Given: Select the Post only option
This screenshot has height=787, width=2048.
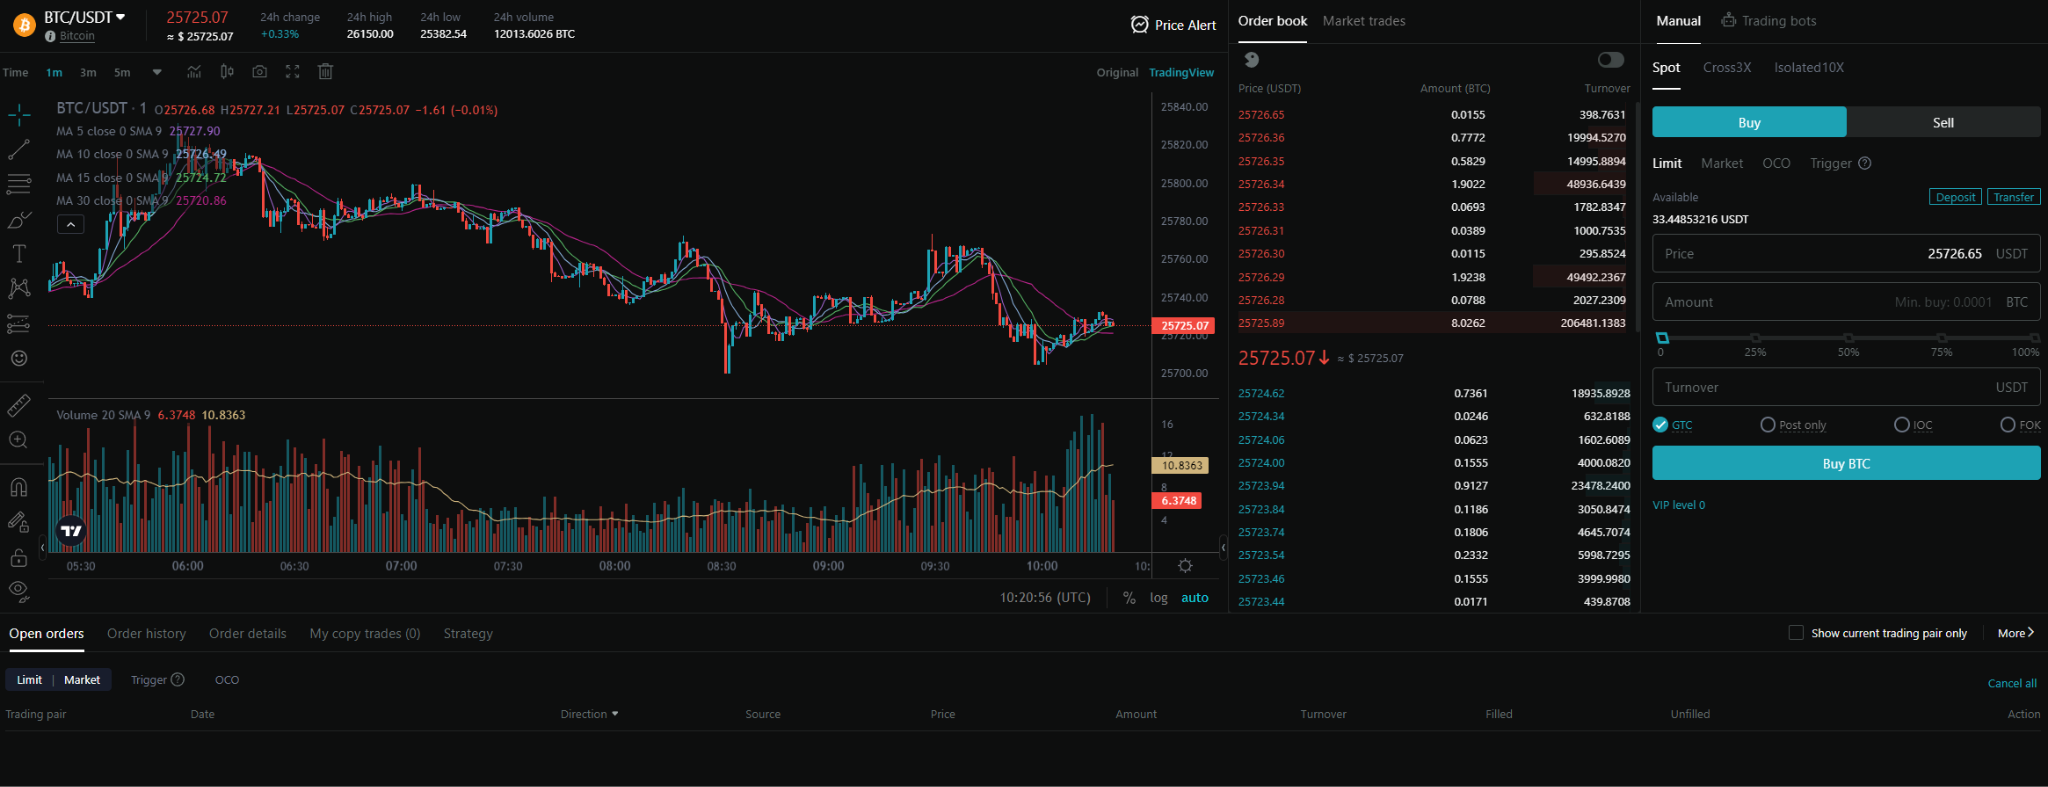Looking at the screenshot, I should [1768, 425].
